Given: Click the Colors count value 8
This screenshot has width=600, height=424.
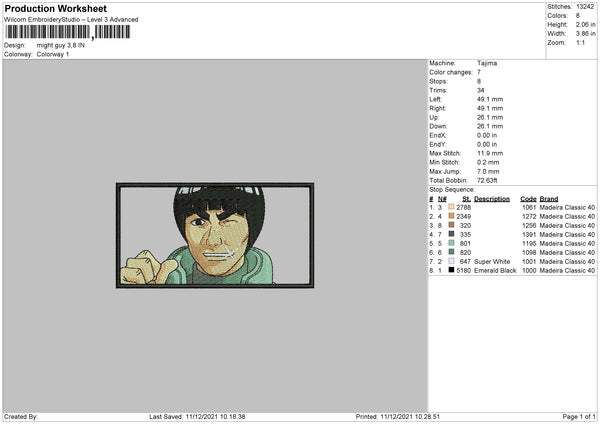Looking at the screenshot, I should (577, 16).
